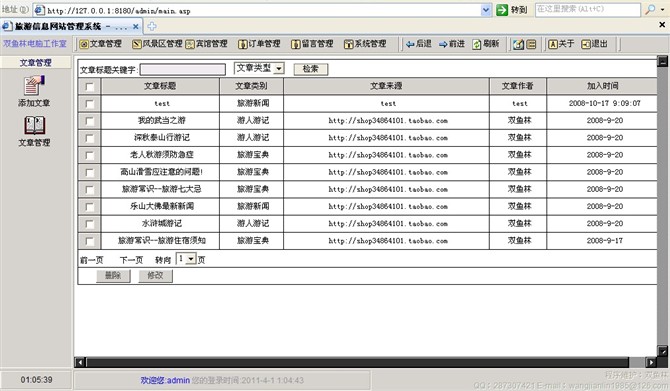
Task: Open the 双鱼林电脑工作室 link
Action: point(35,44)
